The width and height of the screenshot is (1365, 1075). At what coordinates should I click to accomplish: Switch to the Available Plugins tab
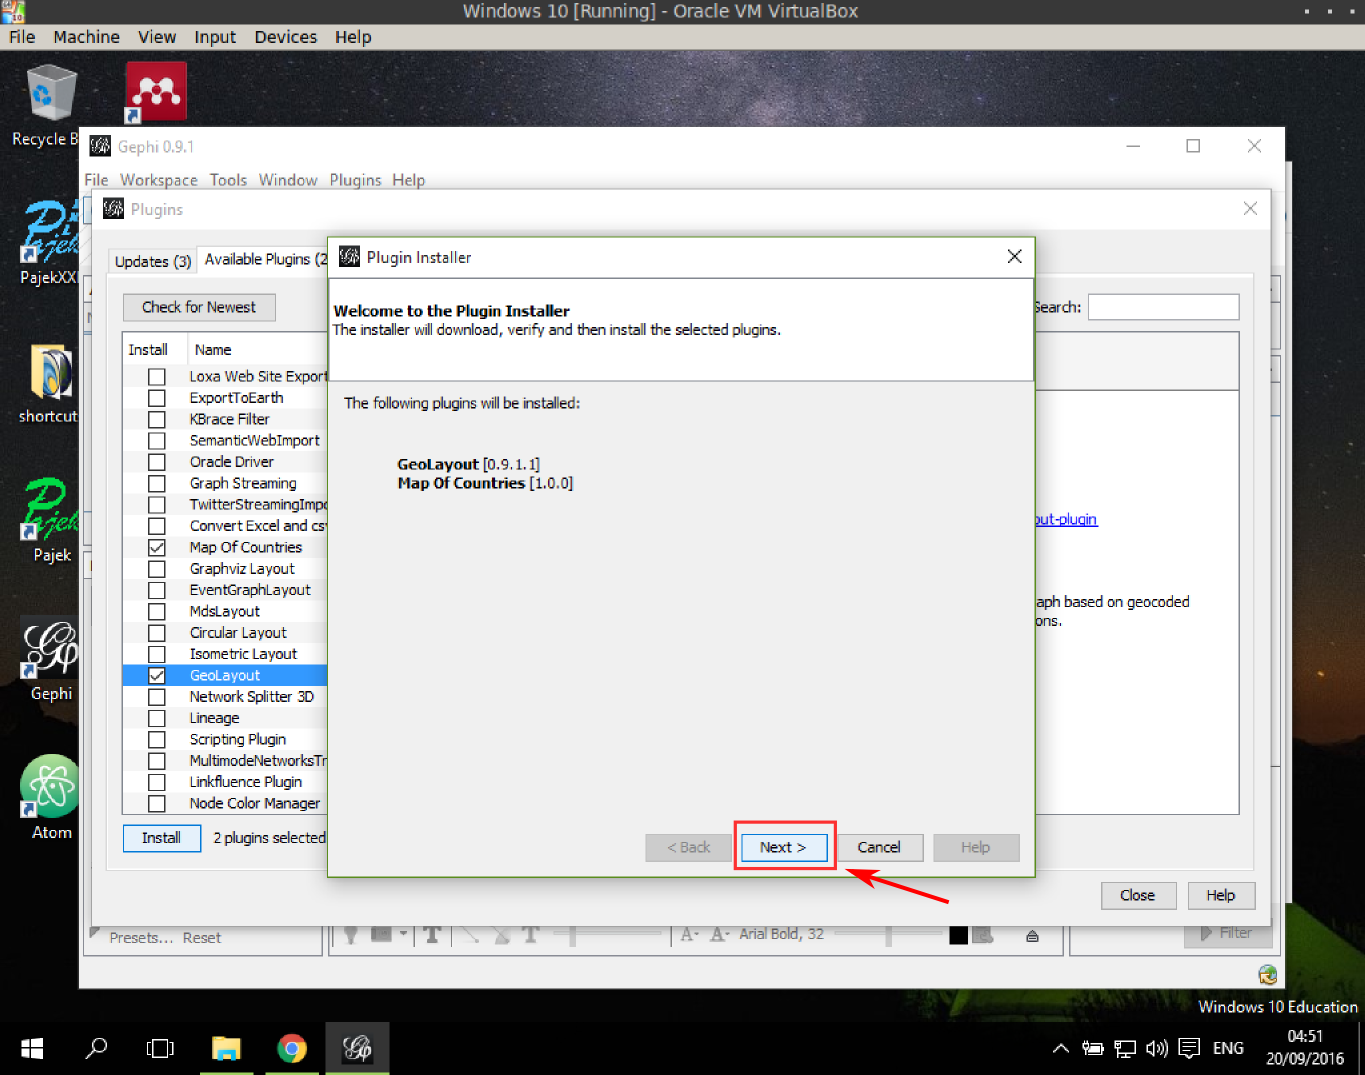point(264,259)
